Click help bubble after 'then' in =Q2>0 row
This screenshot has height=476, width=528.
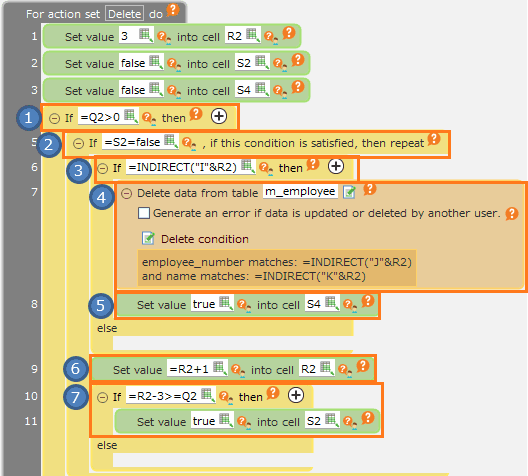(196, 114)
